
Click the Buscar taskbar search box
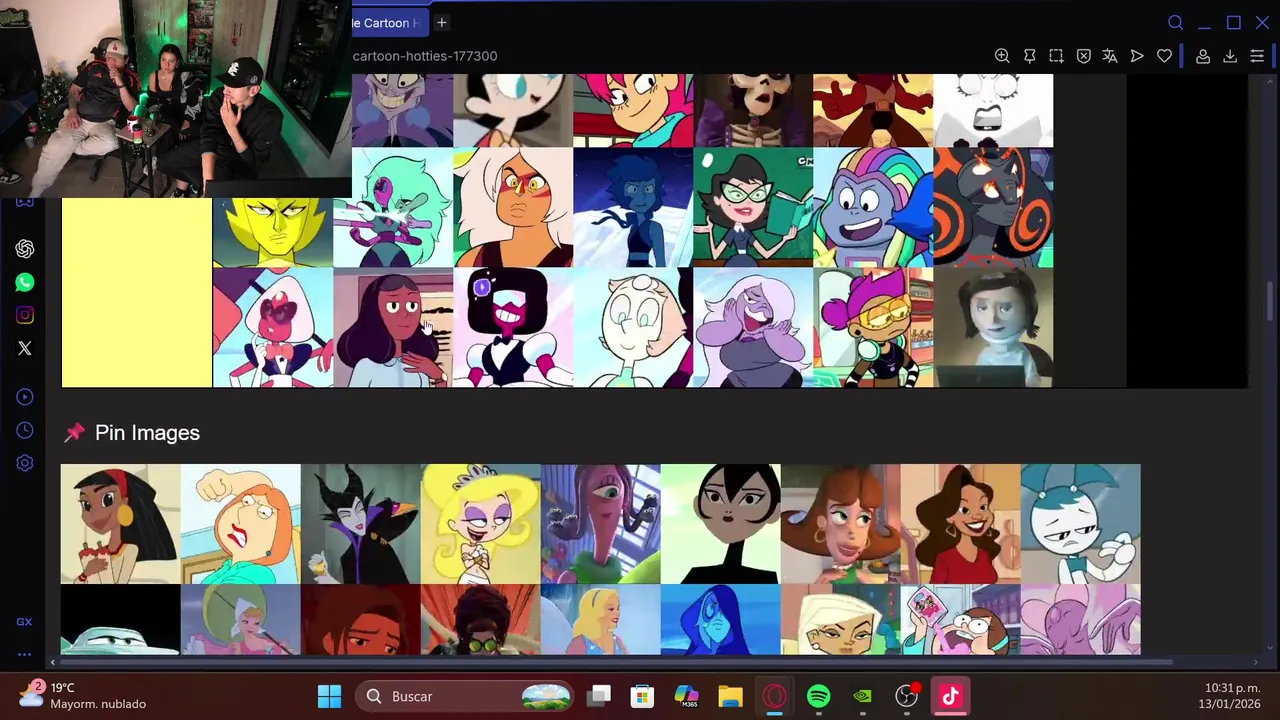pyautogui.click(x=465, y=696)
